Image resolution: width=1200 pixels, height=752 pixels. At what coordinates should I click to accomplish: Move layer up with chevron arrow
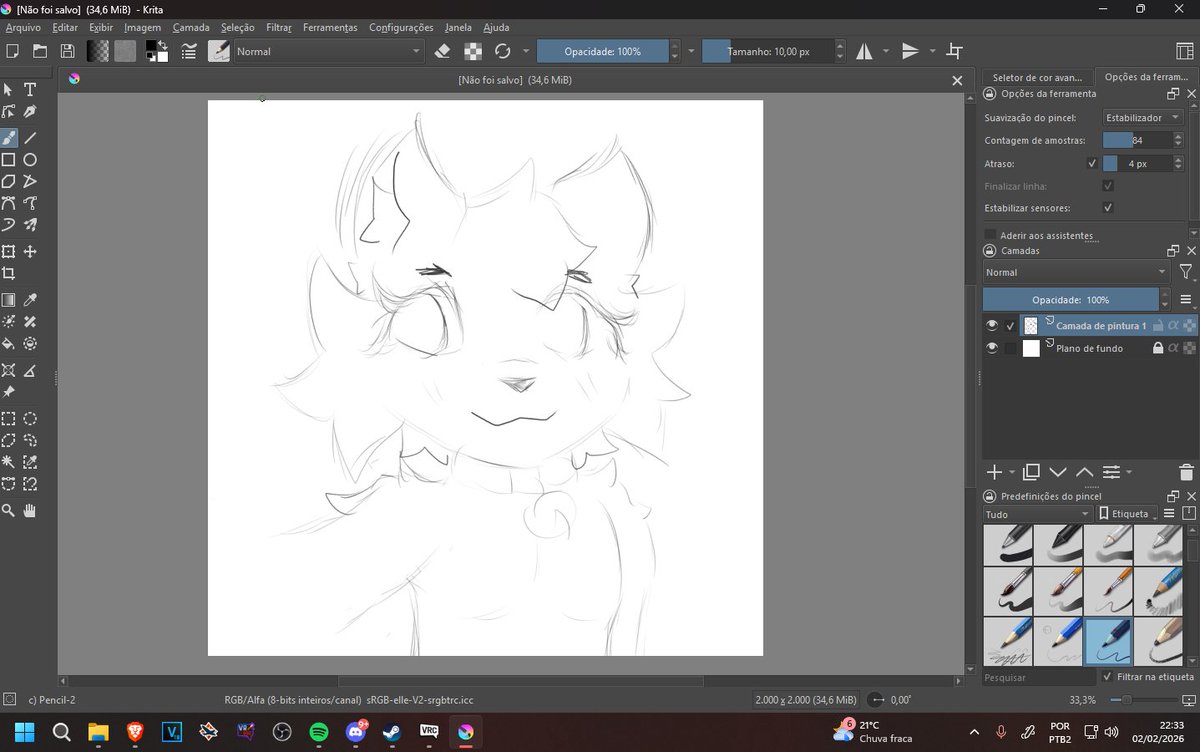point(1084,472)
